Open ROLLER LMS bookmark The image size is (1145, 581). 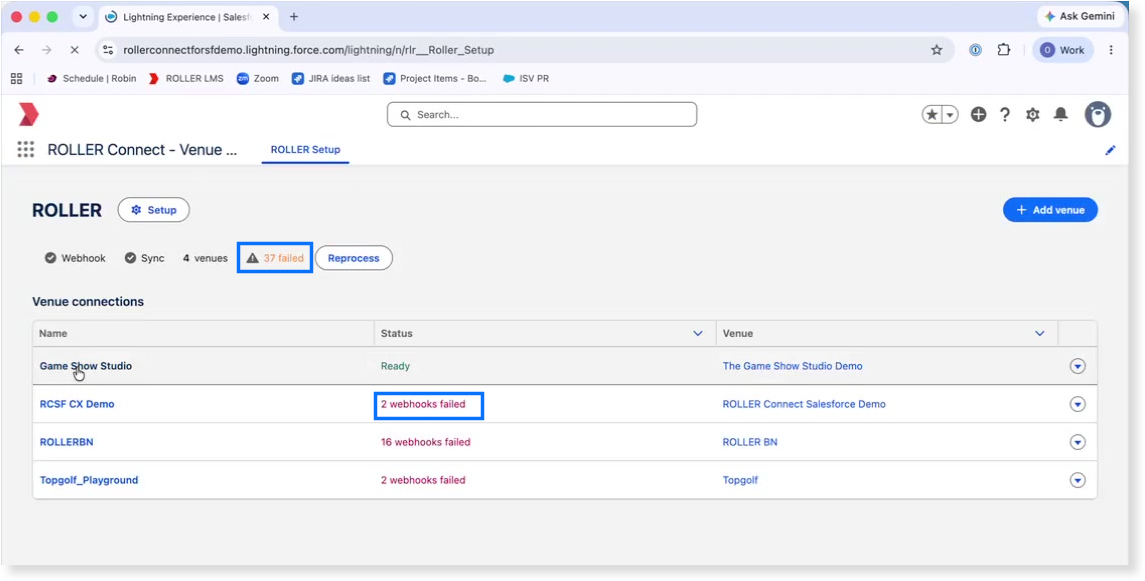tap(186, 78)
